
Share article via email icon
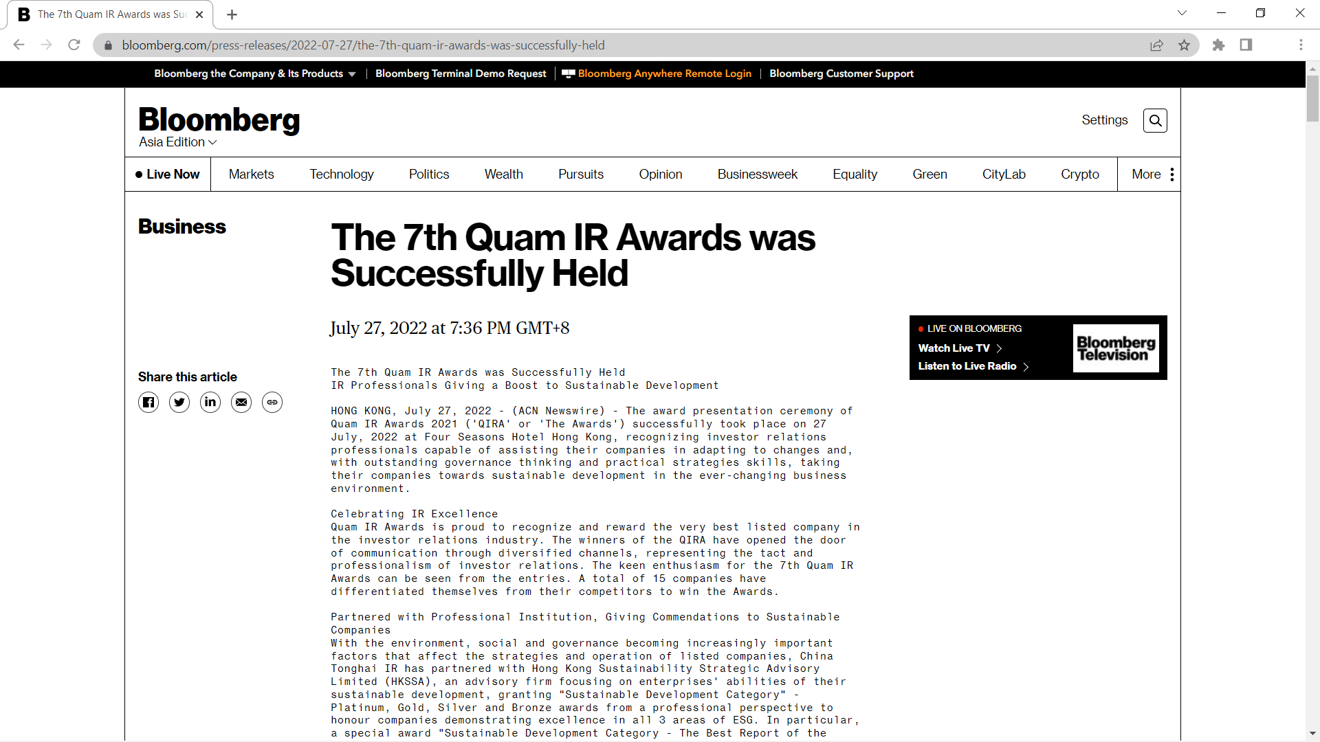pos(241,402)
